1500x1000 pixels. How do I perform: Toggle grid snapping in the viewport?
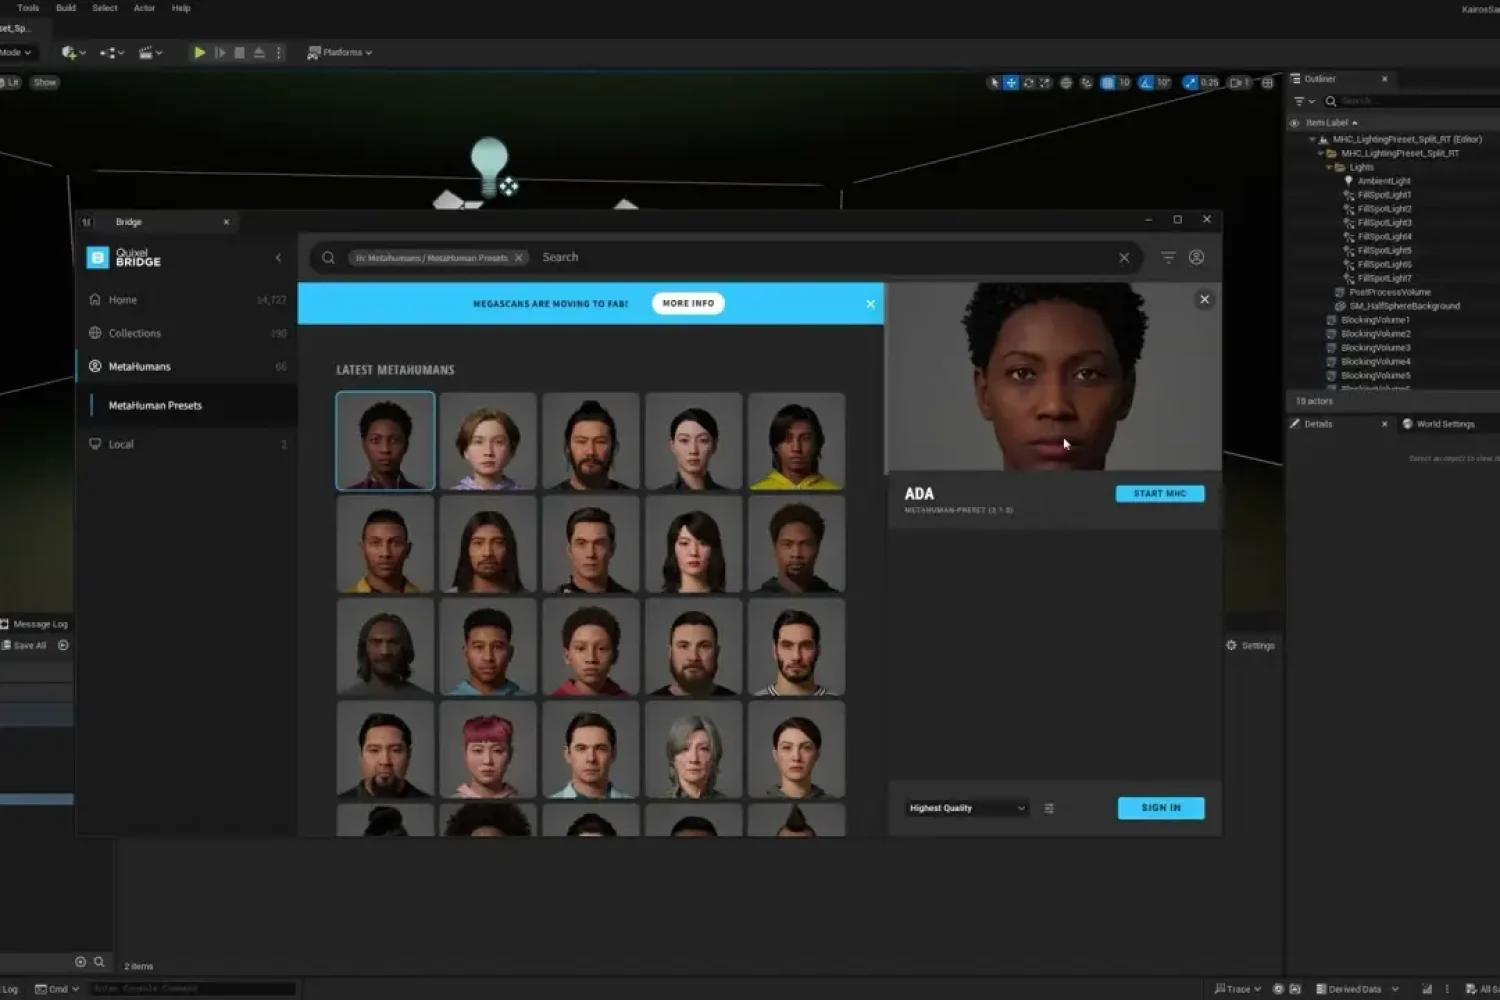1108,83
